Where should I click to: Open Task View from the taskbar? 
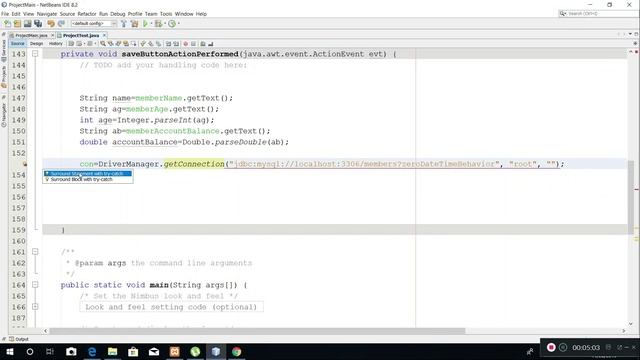(50, 351)
